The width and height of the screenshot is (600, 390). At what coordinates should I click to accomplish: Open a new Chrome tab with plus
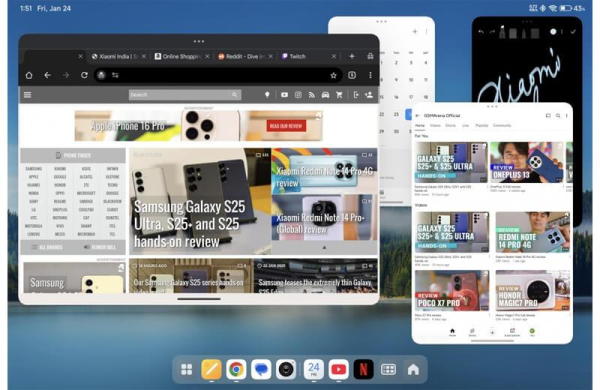352,56
